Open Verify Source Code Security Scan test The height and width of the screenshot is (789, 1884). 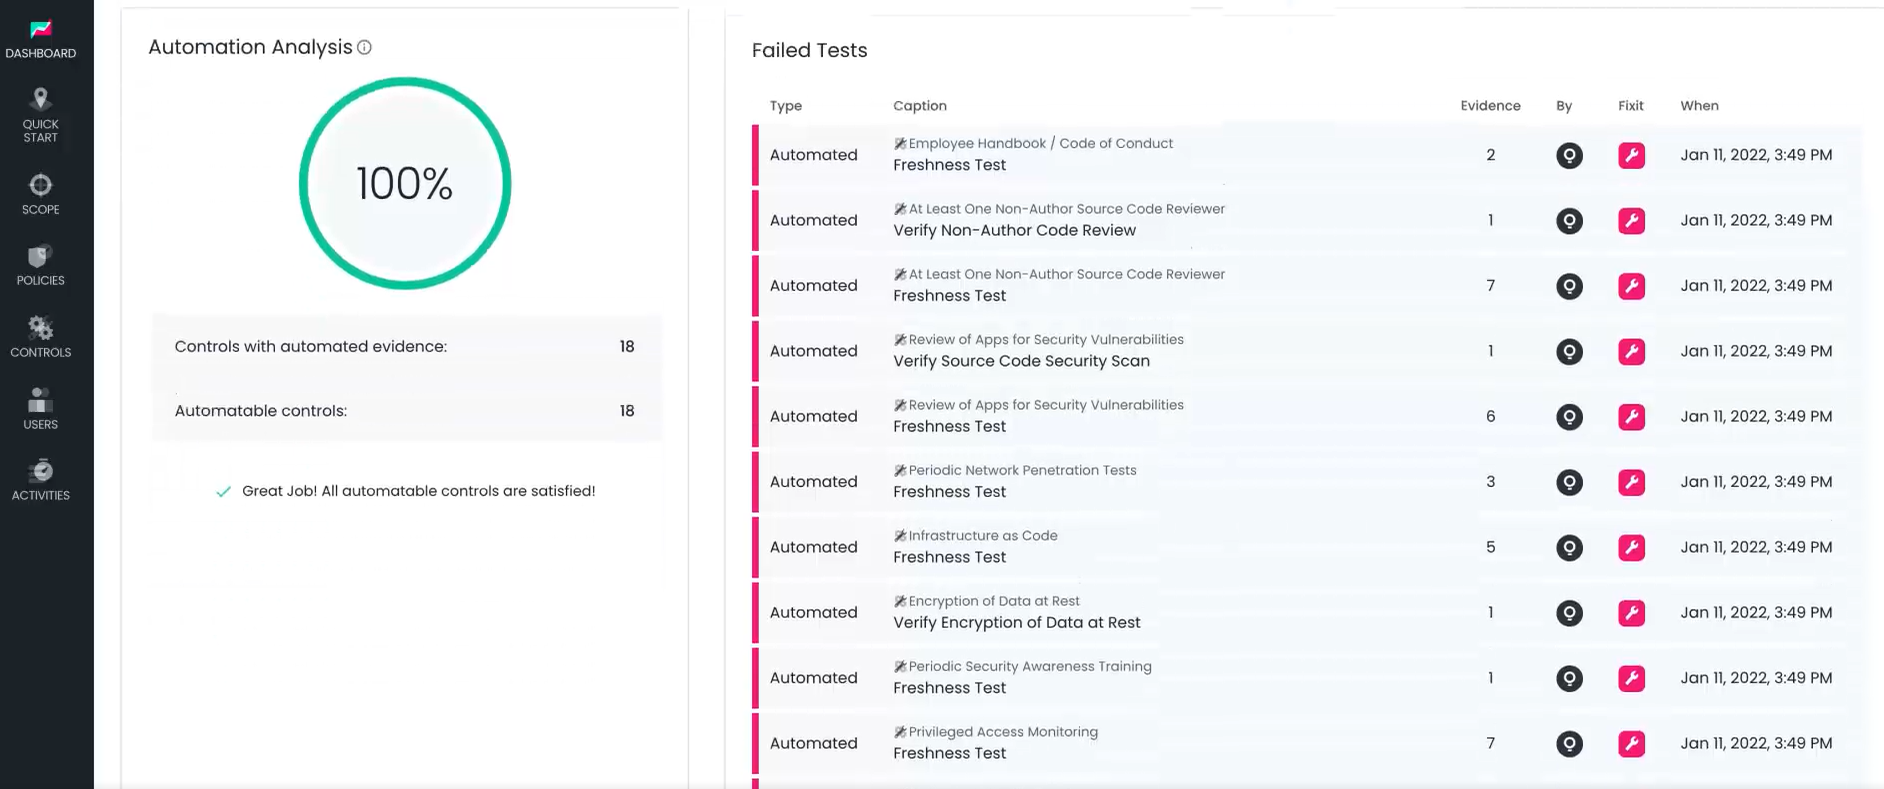pos(1021,361)
